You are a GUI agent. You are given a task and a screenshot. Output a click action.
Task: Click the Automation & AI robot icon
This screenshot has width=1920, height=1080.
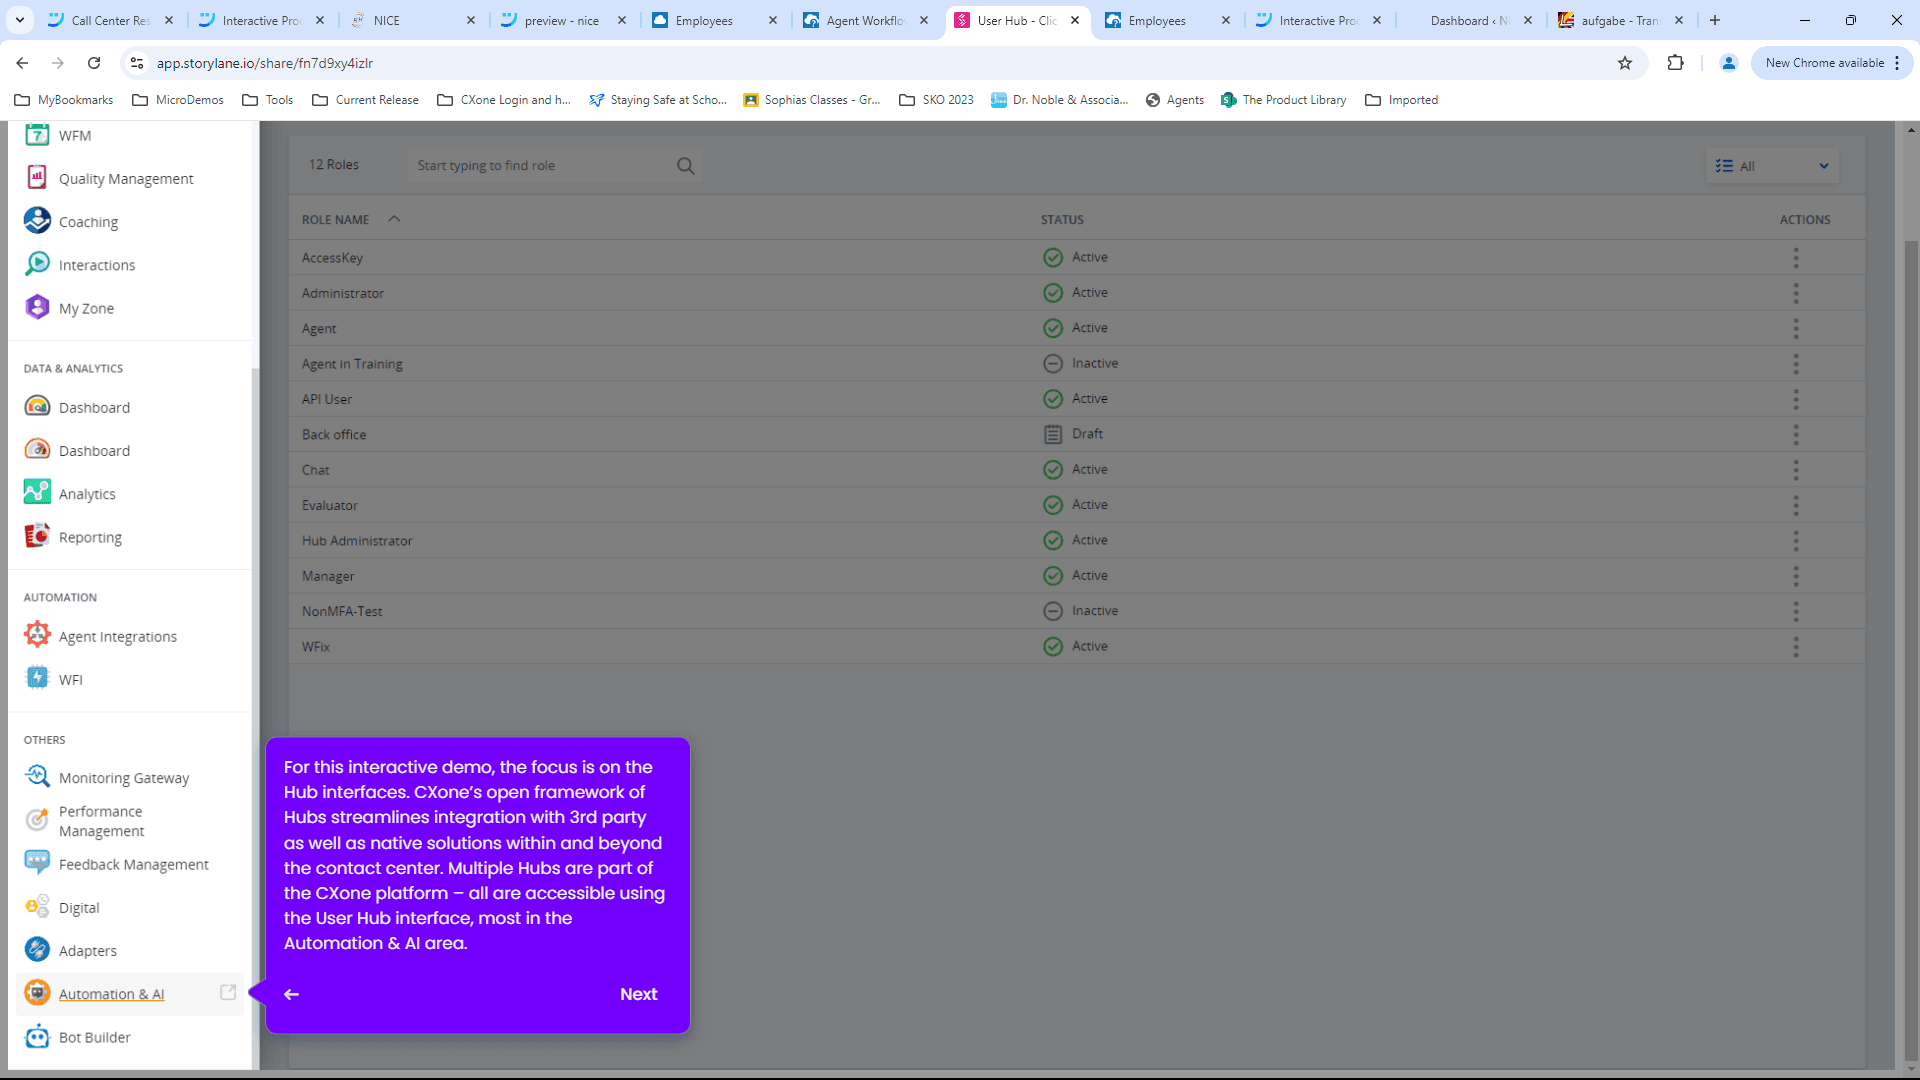[37, 993]
